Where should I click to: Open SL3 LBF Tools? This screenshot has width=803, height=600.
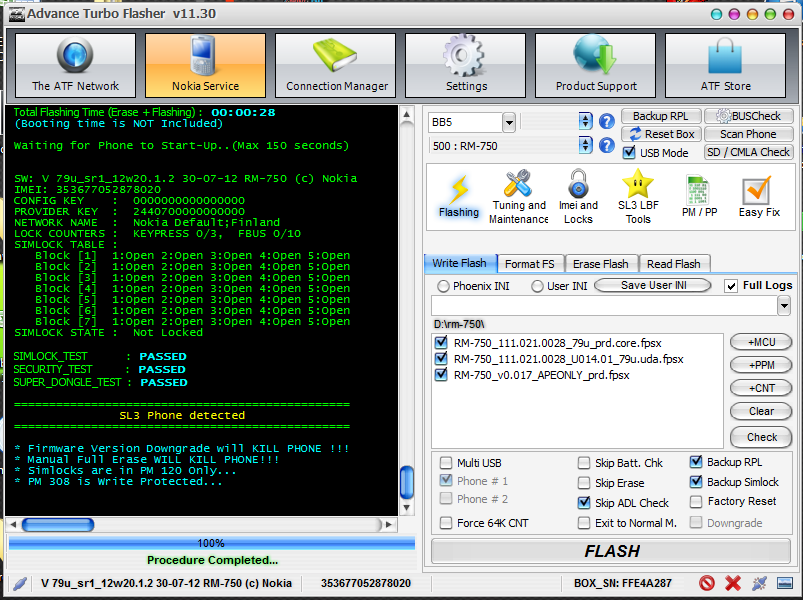pyautogui.click(x=638, y=197)
